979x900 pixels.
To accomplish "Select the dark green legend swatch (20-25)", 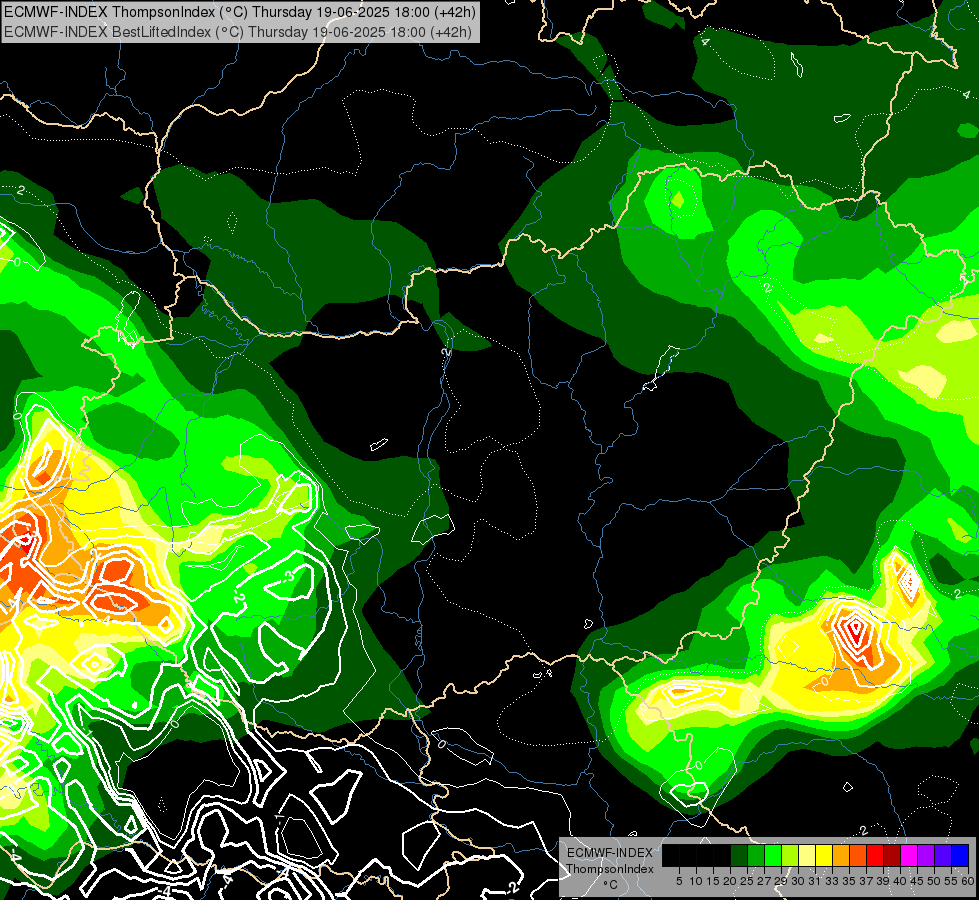I will point(739,855).
